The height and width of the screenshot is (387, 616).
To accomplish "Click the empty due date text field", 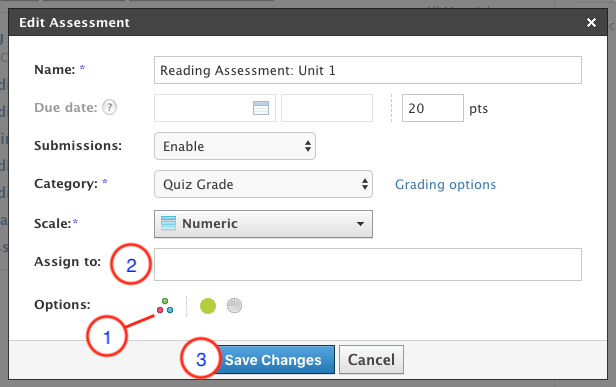I will click(x=215, y=108).
